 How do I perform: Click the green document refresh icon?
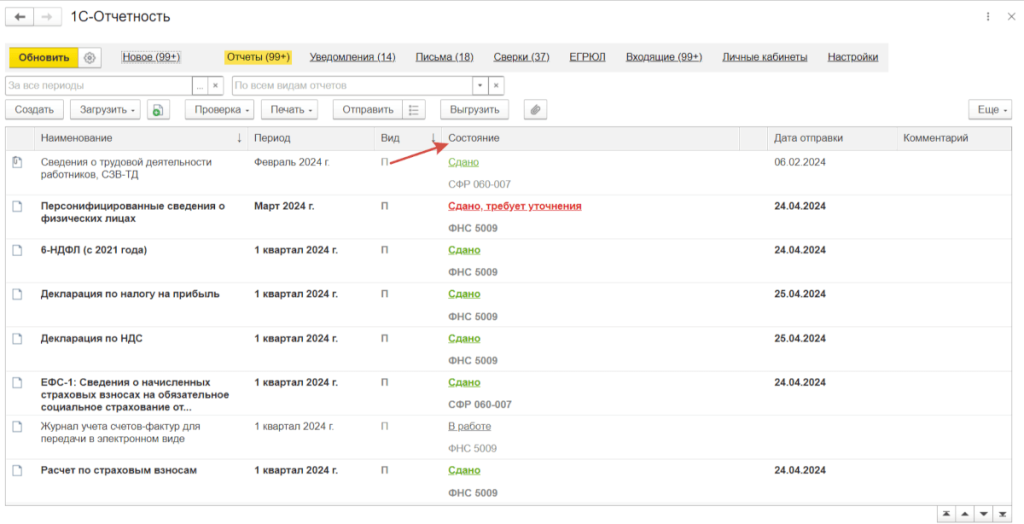pos(158,110)
